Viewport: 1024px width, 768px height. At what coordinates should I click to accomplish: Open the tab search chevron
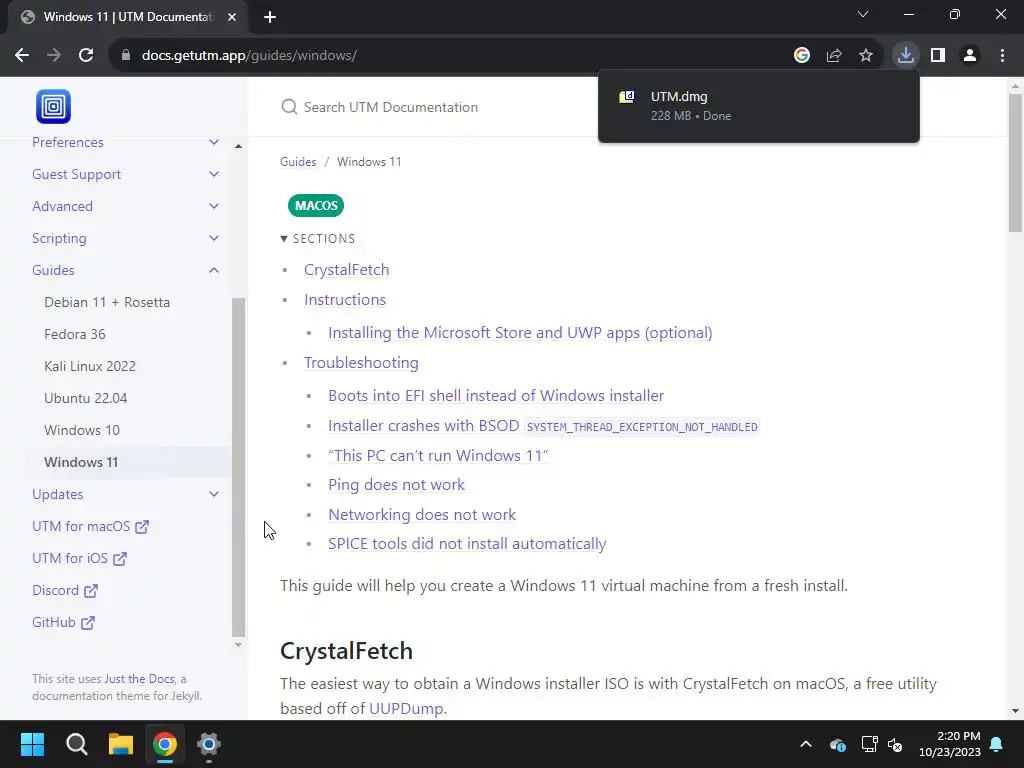pos(863,14)
